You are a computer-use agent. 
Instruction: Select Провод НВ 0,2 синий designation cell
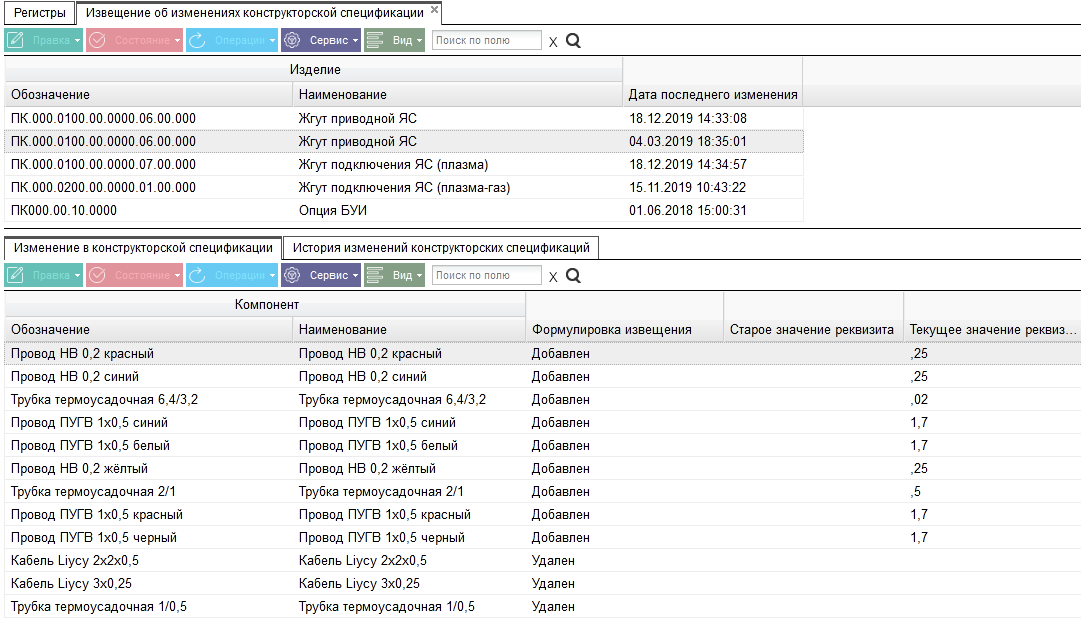[149, 377]
